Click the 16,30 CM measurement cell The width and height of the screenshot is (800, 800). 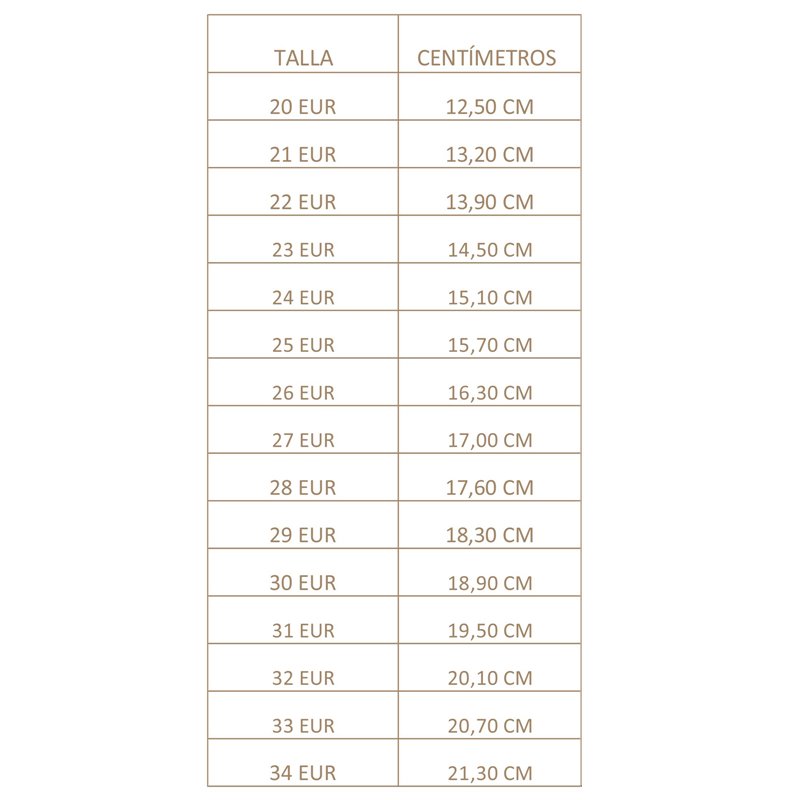[489, 392]
